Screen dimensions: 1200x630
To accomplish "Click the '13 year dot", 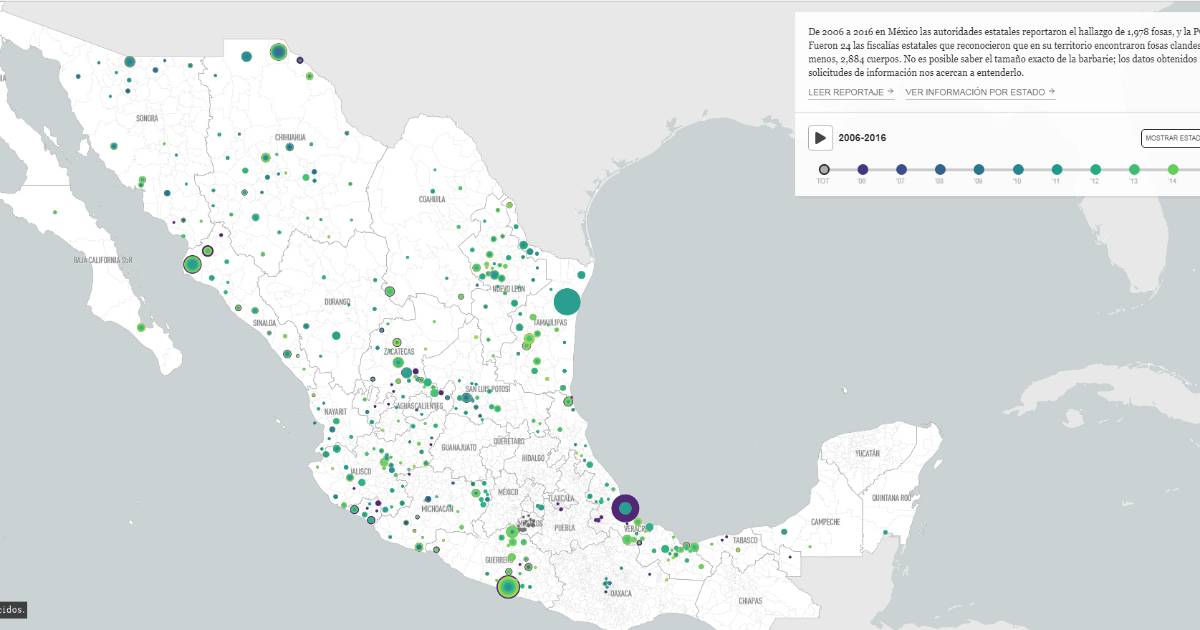I will (x=1134, y=170).
